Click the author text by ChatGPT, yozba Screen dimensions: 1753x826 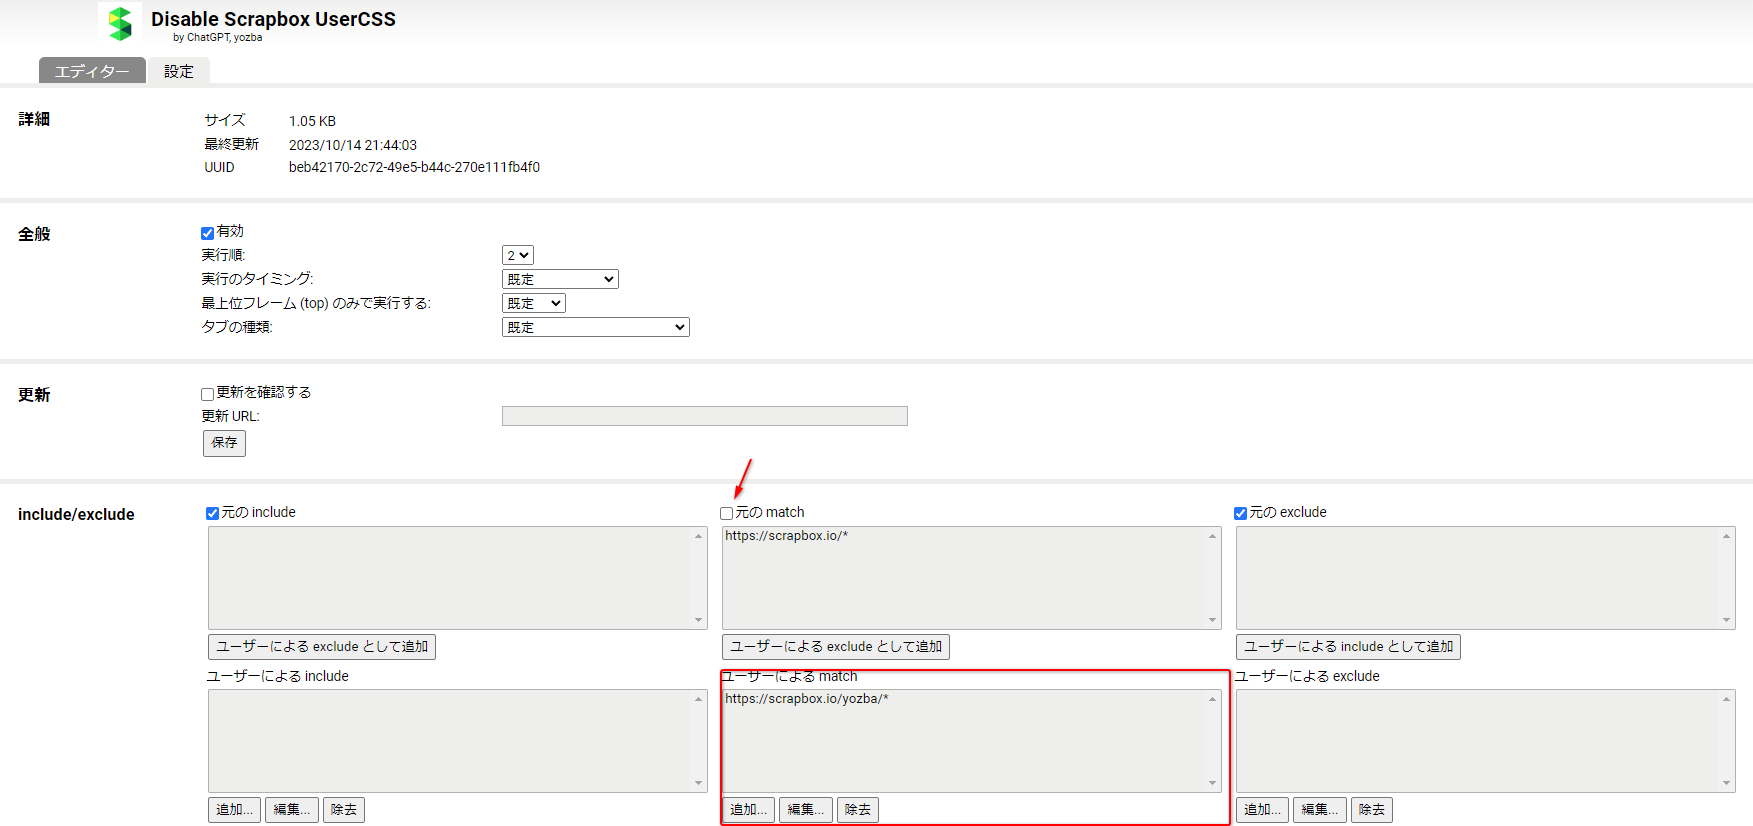(x=218, y=38)
